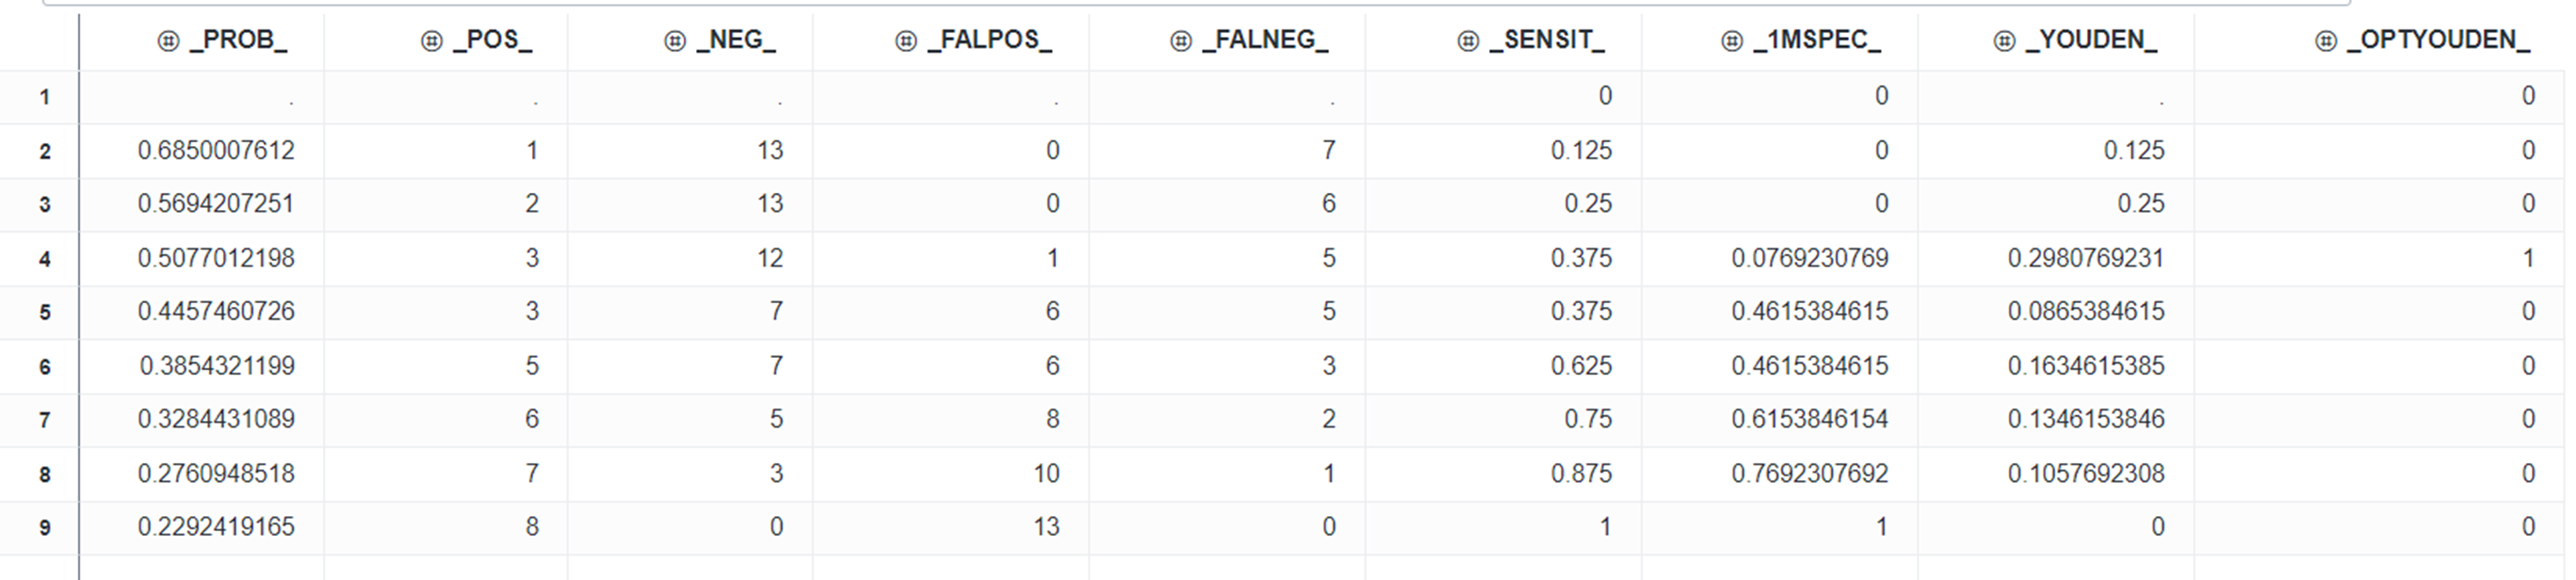Viewport: 2576px width, 580px height.
Task: Click the numeric icon left of _YOUDEN_
Action: pos(2004,40)
